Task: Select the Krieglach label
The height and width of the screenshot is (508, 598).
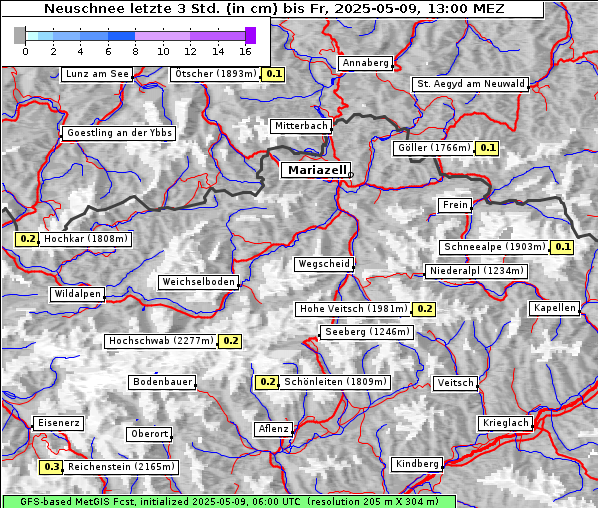Action: tap(506, 423)
